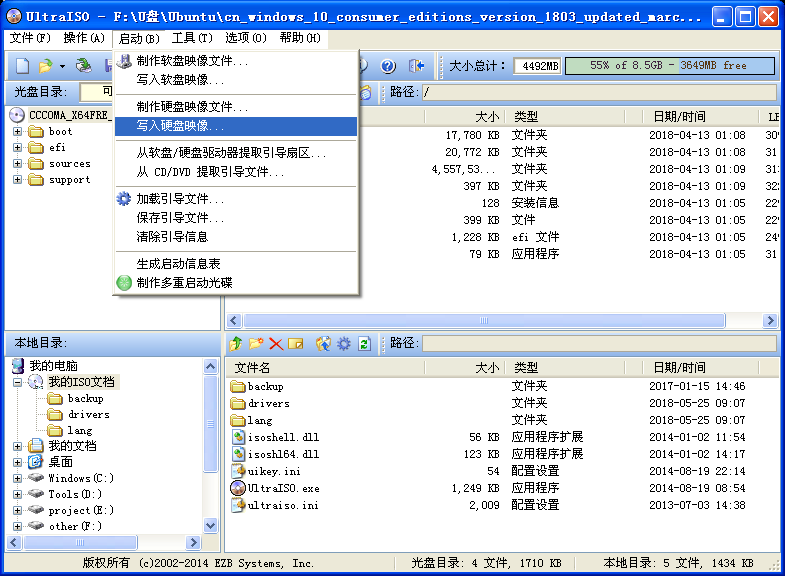Click the gear icon beside 加载引导文件

pos(124,199)
